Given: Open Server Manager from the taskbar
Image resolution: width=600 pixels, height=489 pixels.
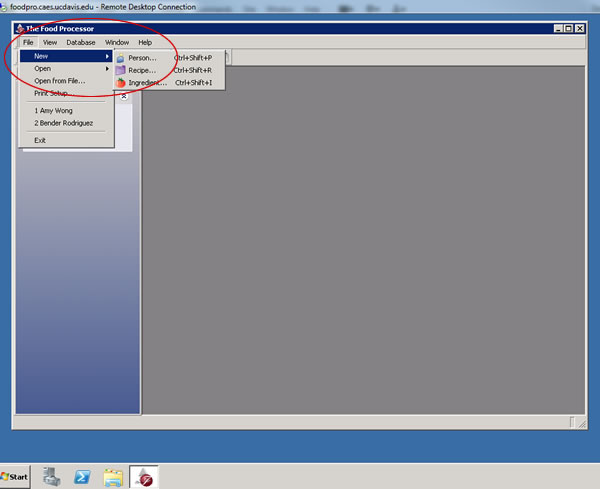Looking at the screenshot, I should tap(52, 476).
